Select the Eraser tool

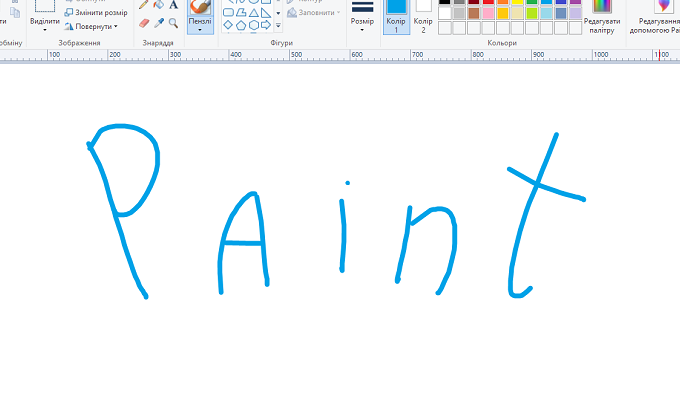144,23
